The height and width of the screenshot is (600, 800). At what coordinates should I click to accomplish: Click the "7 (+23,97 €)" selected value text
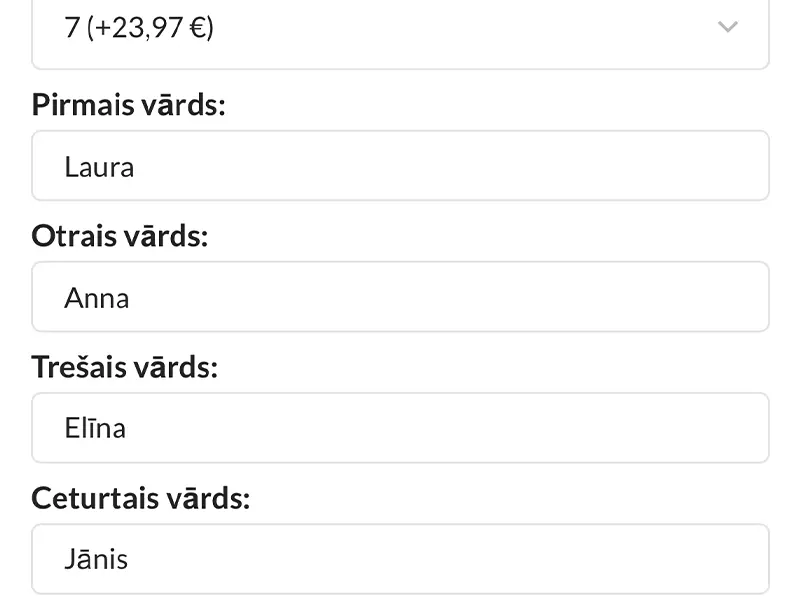point(139,28)
